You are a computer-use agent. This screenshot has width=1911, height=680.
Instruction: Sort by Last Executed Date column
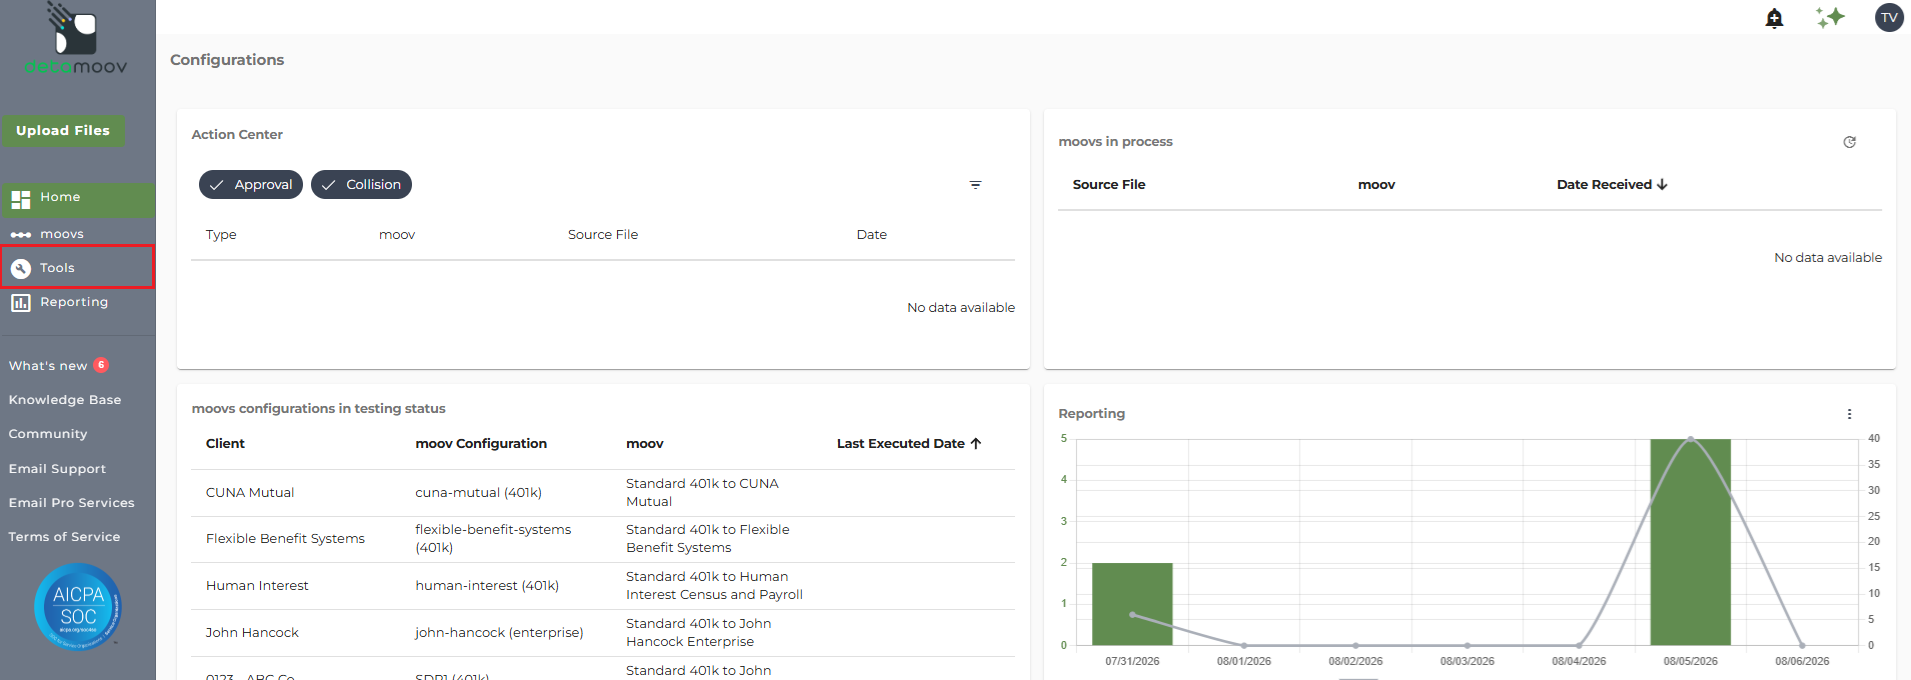(x=909, y=444)
